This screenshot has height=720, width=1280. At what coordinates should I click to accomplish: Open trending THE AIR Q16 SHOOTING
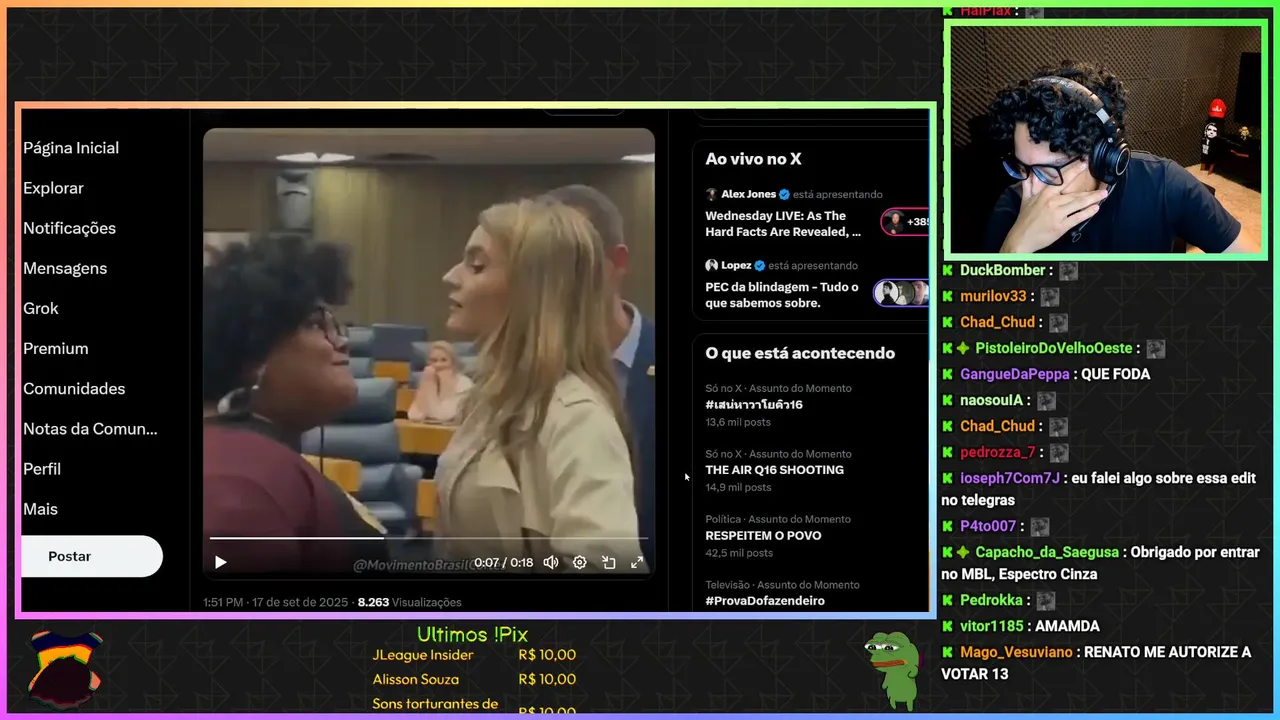[x=774, y=470]
